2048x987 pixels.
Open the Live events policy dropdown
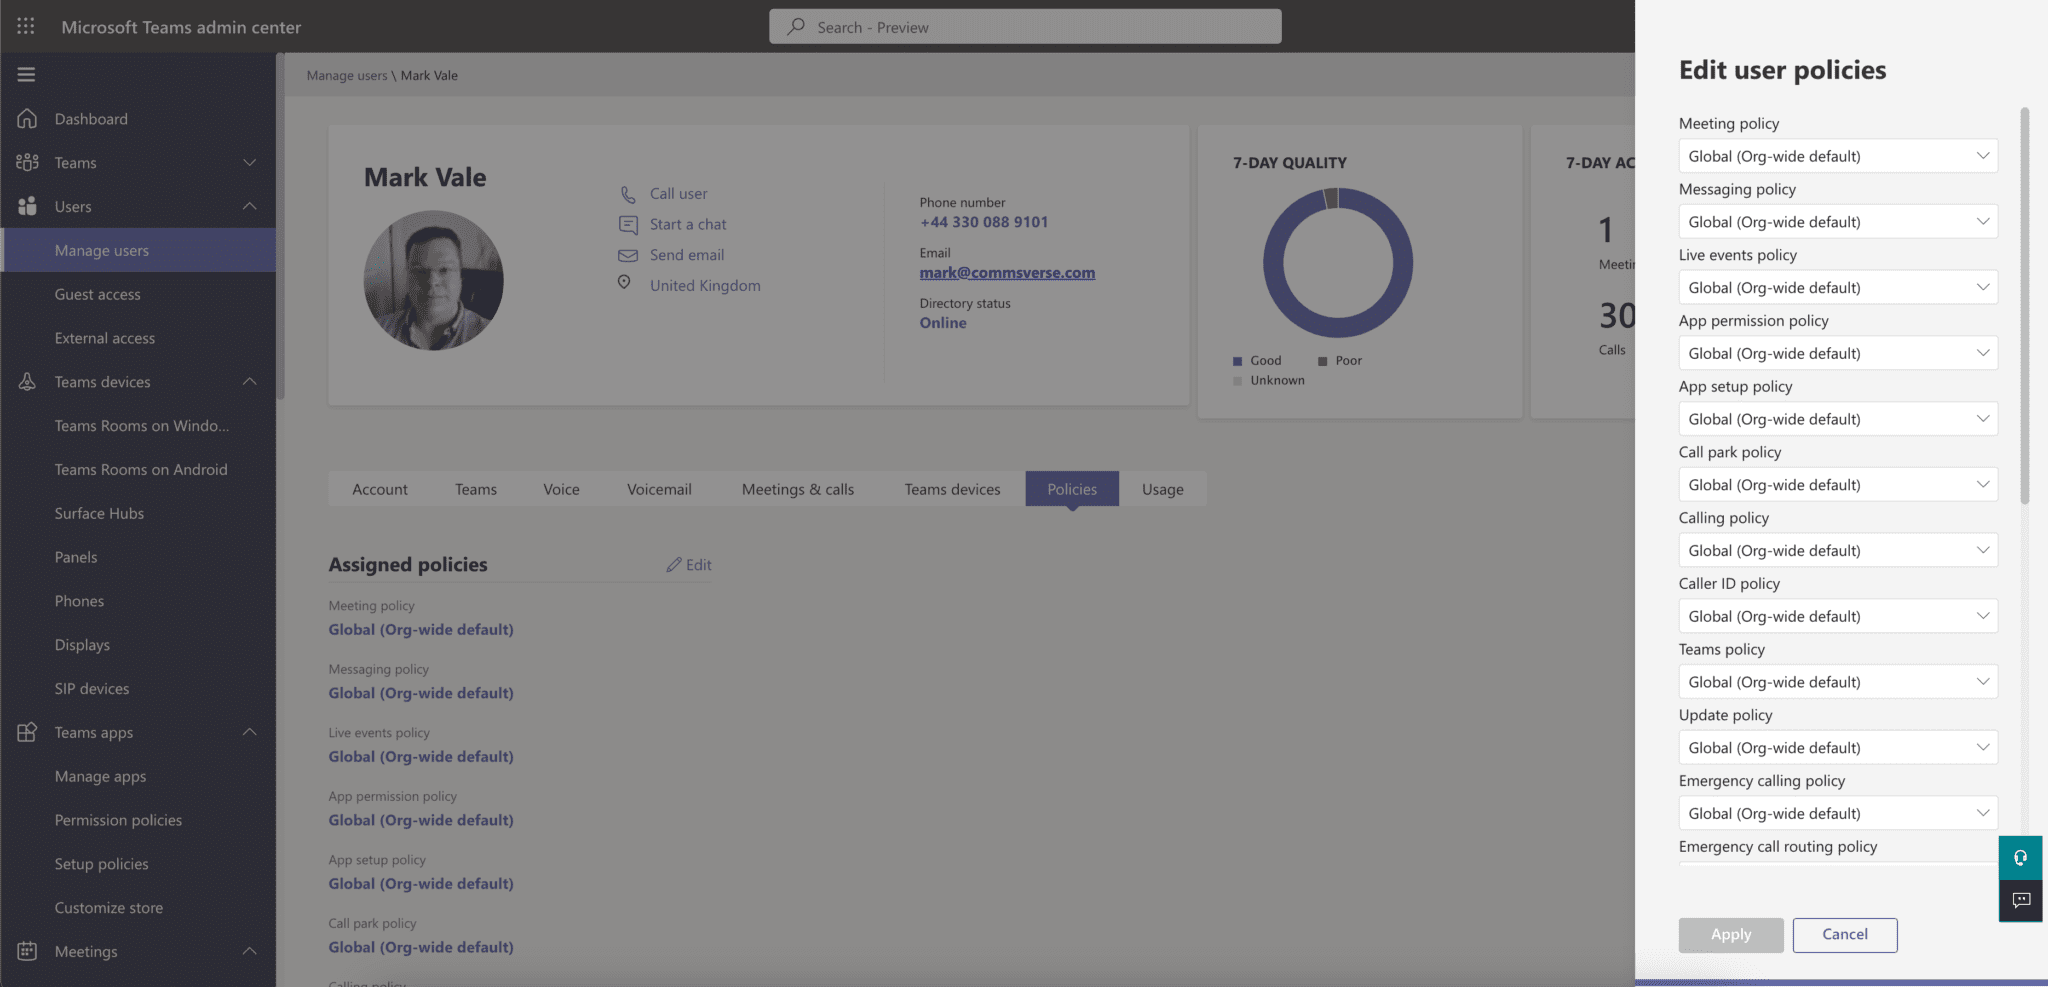[1837, 287]
